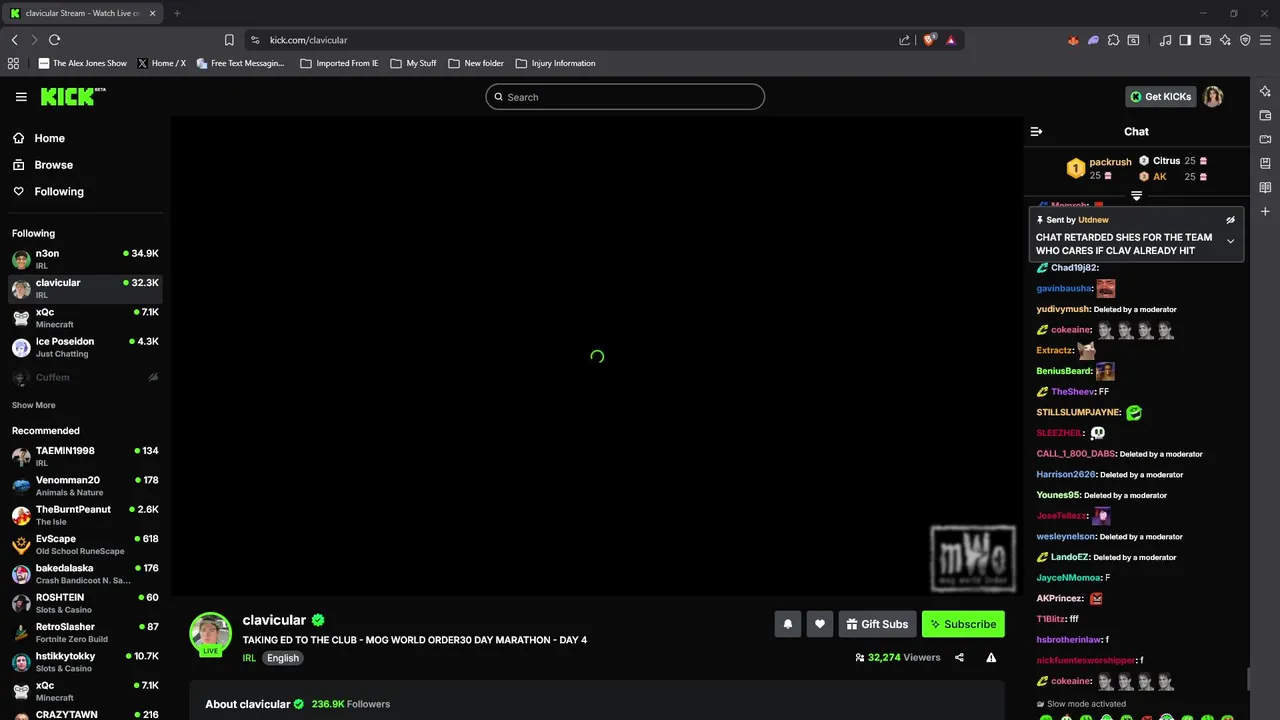
Task: Open Brave Playlist music-note icon
Action: (x=1165, y=40)
